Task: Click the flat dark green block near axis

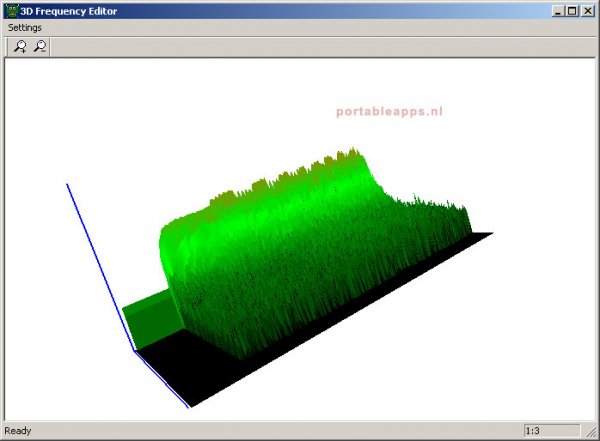Action: coord(145,320)
